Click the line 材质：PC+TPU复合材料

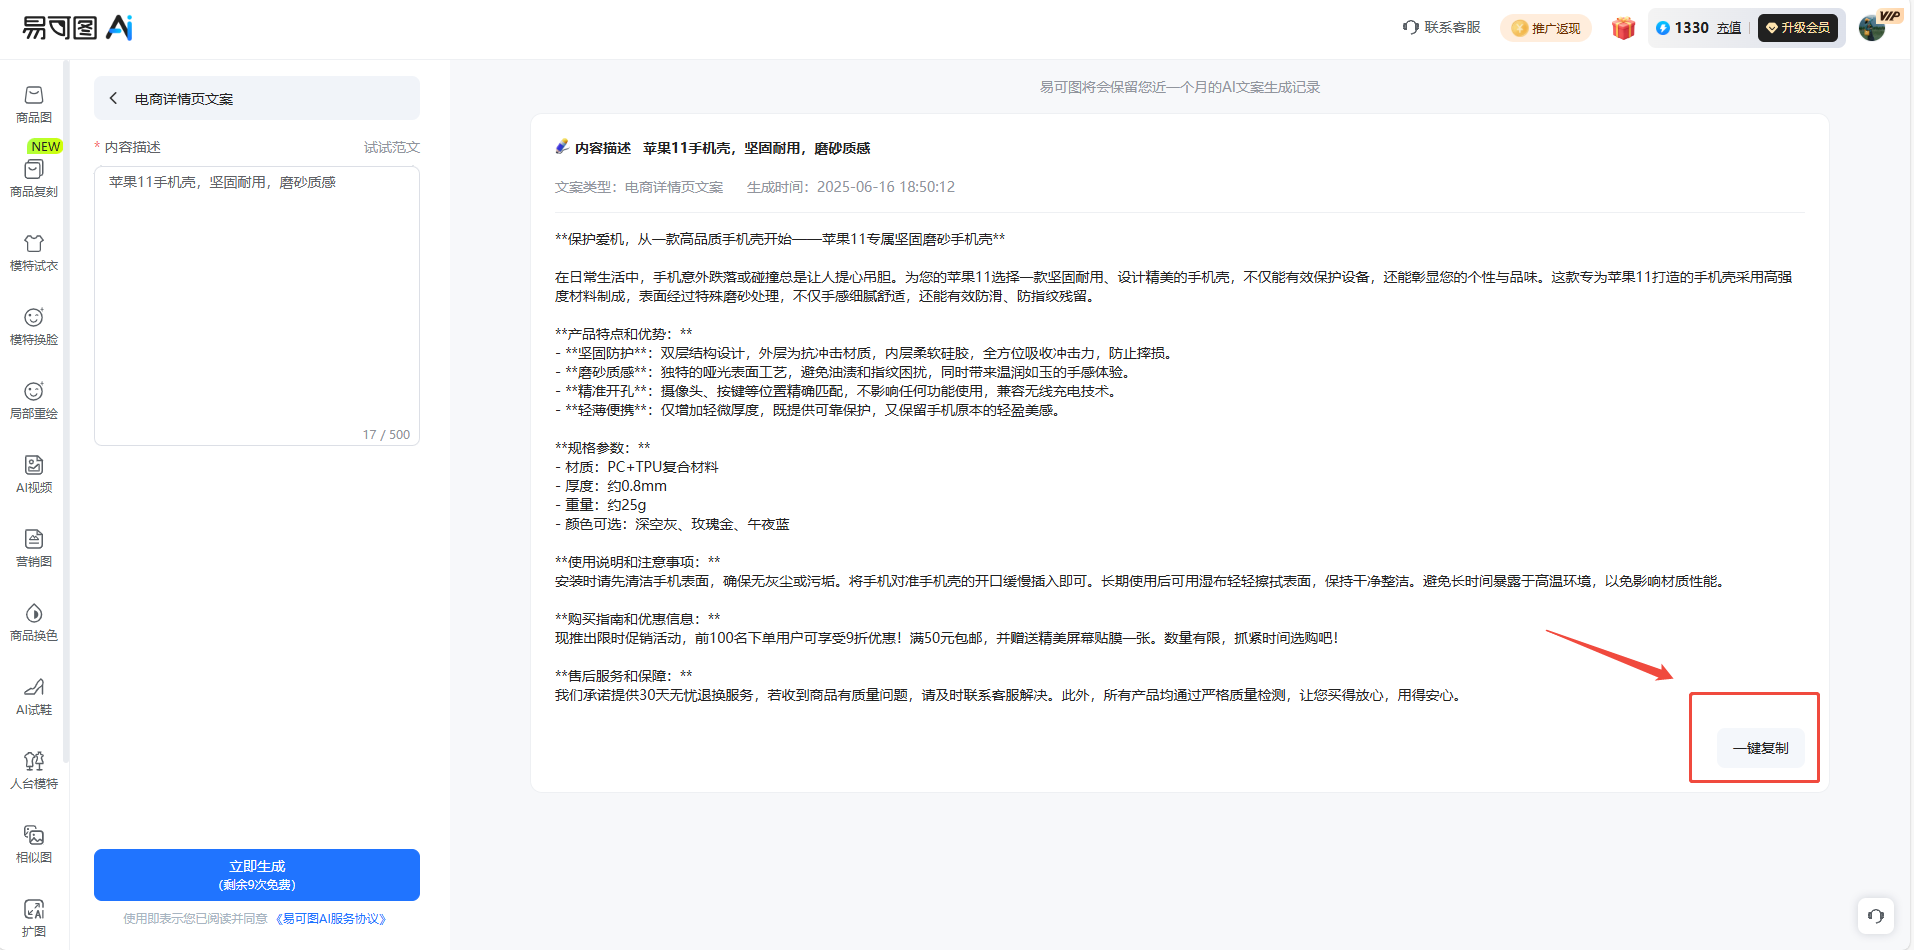pos(637,467)
